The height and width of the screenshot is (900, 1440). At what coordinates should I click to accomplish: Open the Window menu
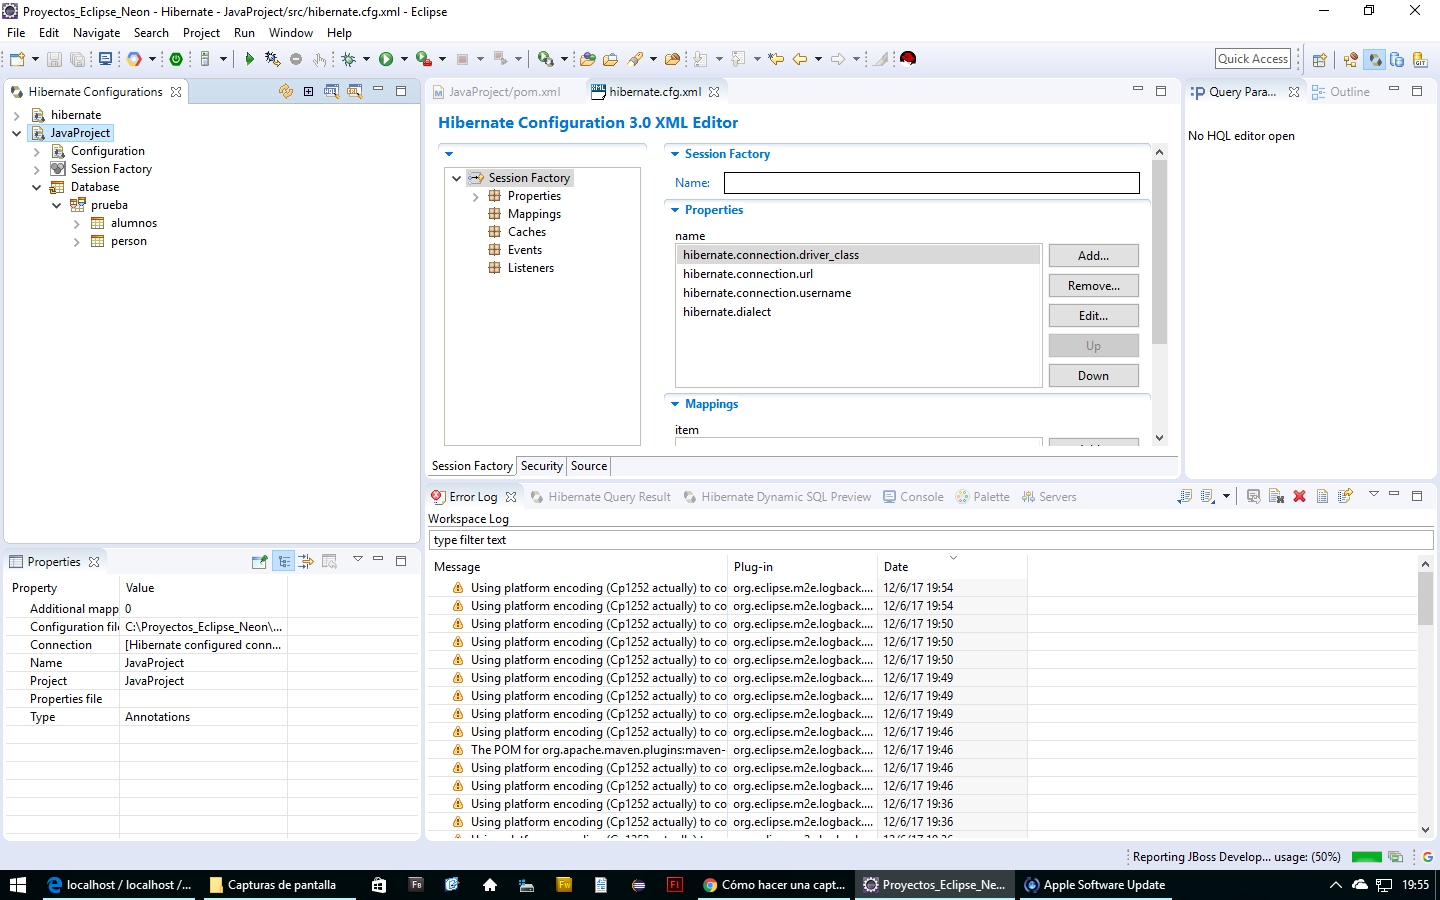(x=291, y=32)
